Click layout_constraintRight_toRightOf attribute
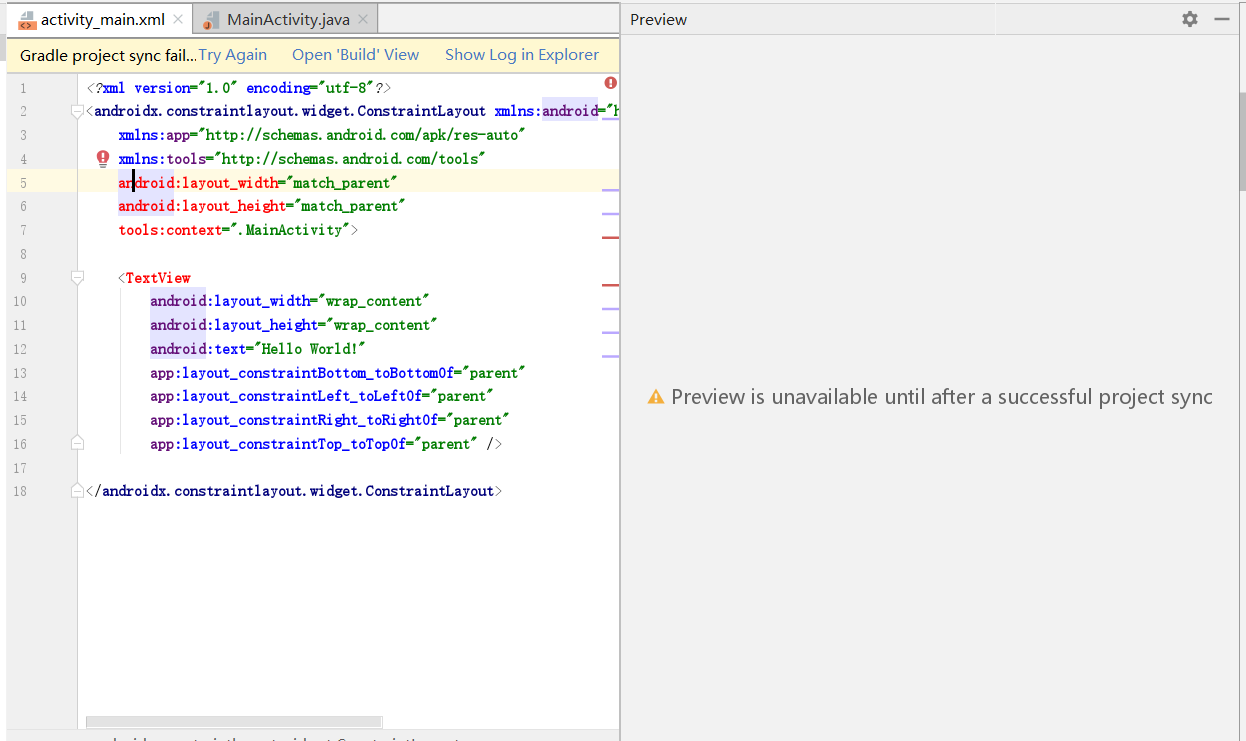Screen dimensions: 1246x741 (294, 420)
